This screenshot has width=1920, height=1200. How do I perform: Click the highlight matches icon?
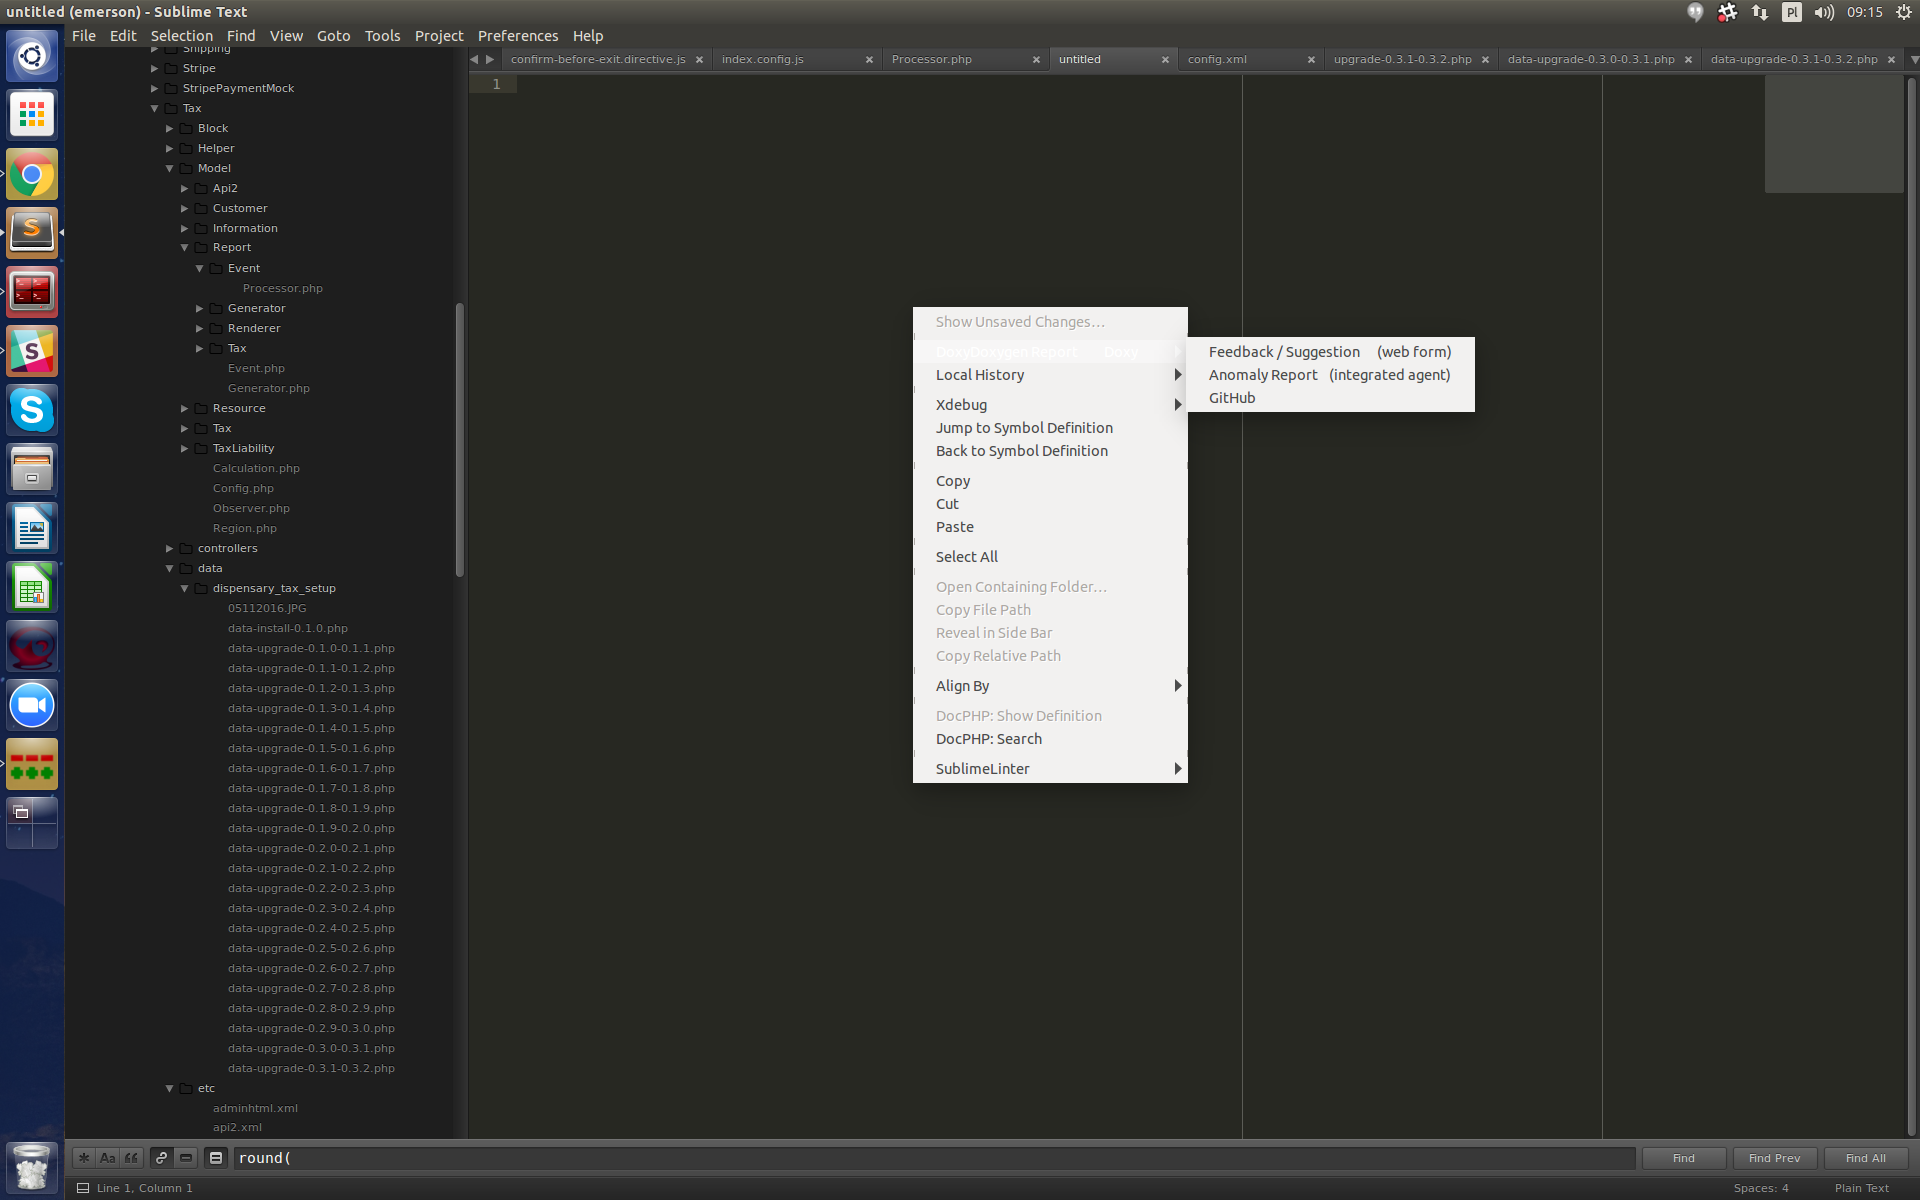point(215,1158)
